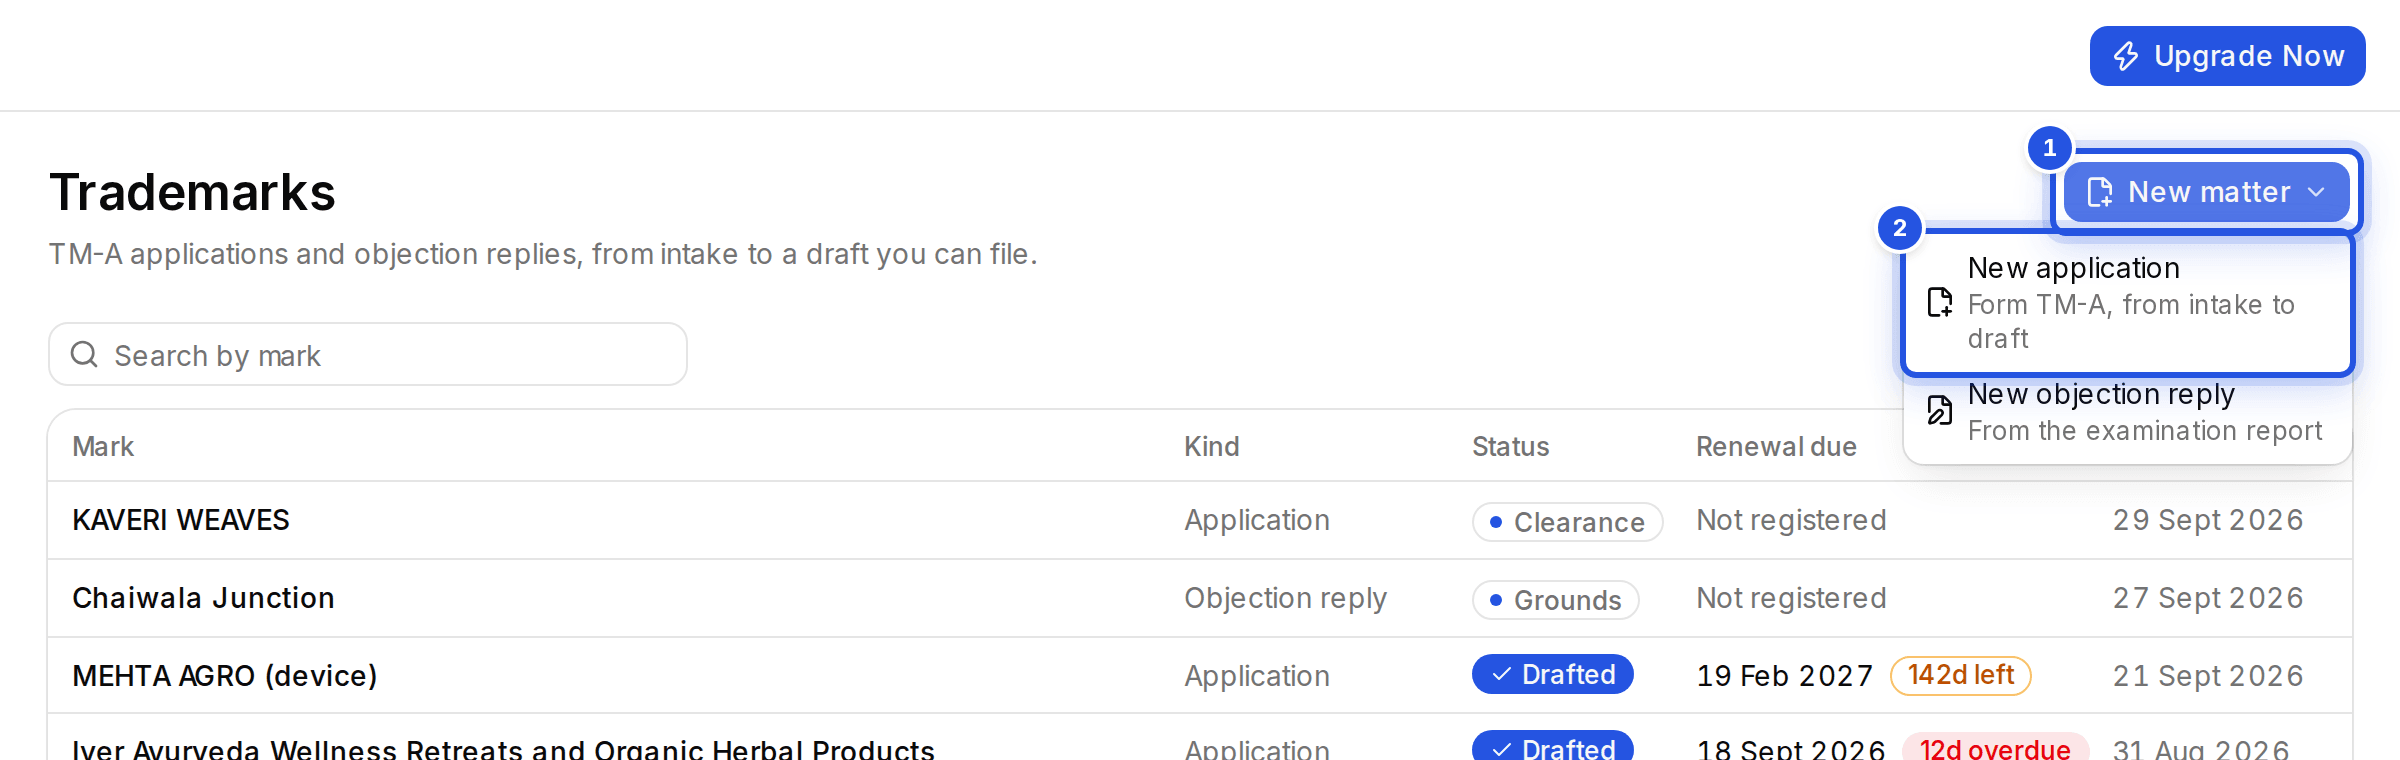This screenshot has height=760, width=2400.
Task: Click the 21 Sept 2026 date
Action: tap(2208, 676)
